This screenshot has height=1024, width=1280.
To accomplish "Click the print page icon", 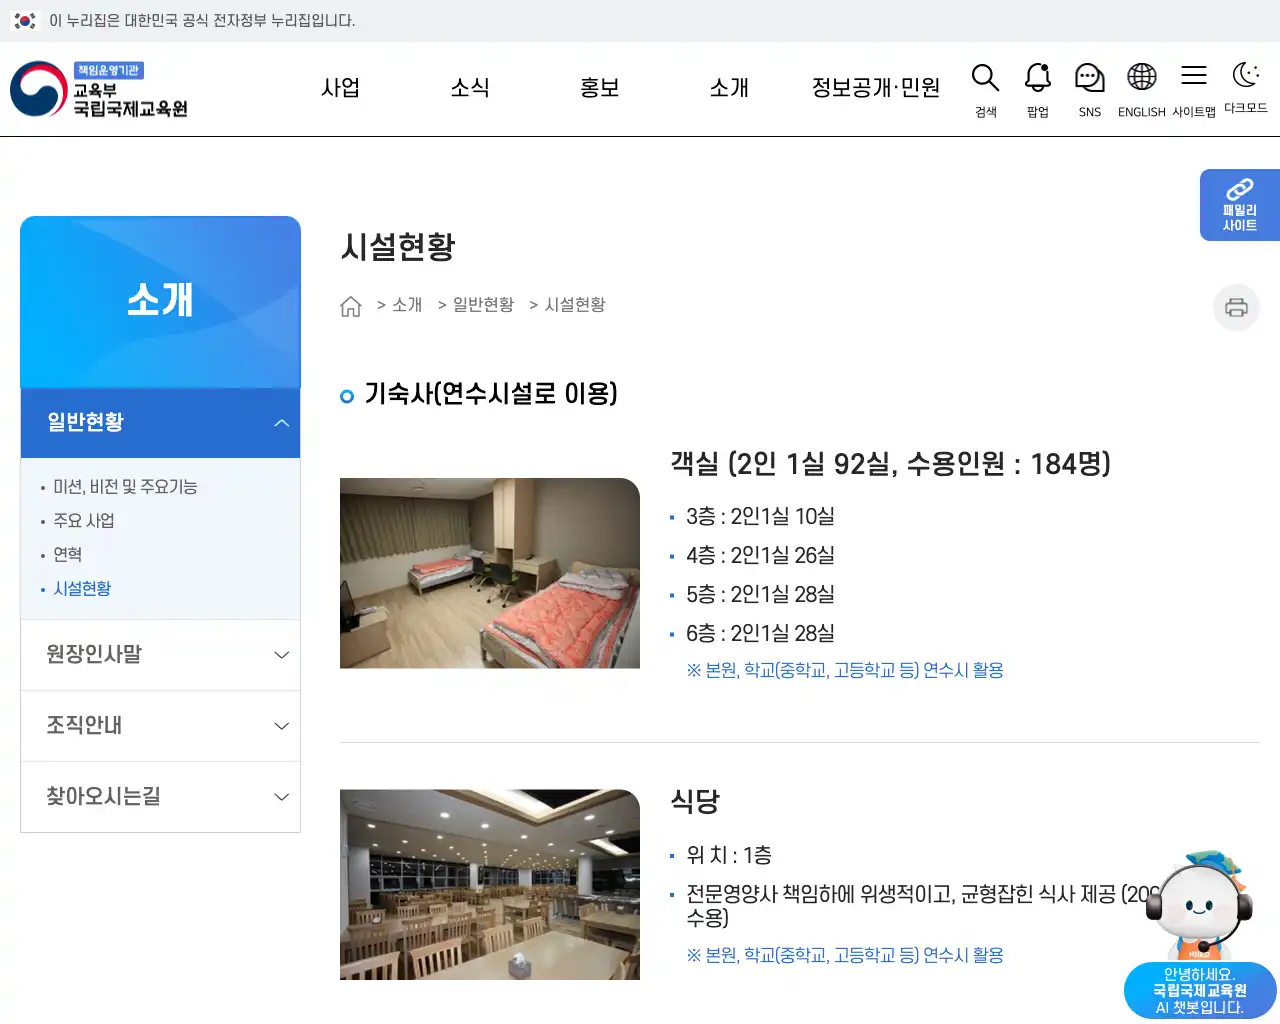I will point(1237,307).
